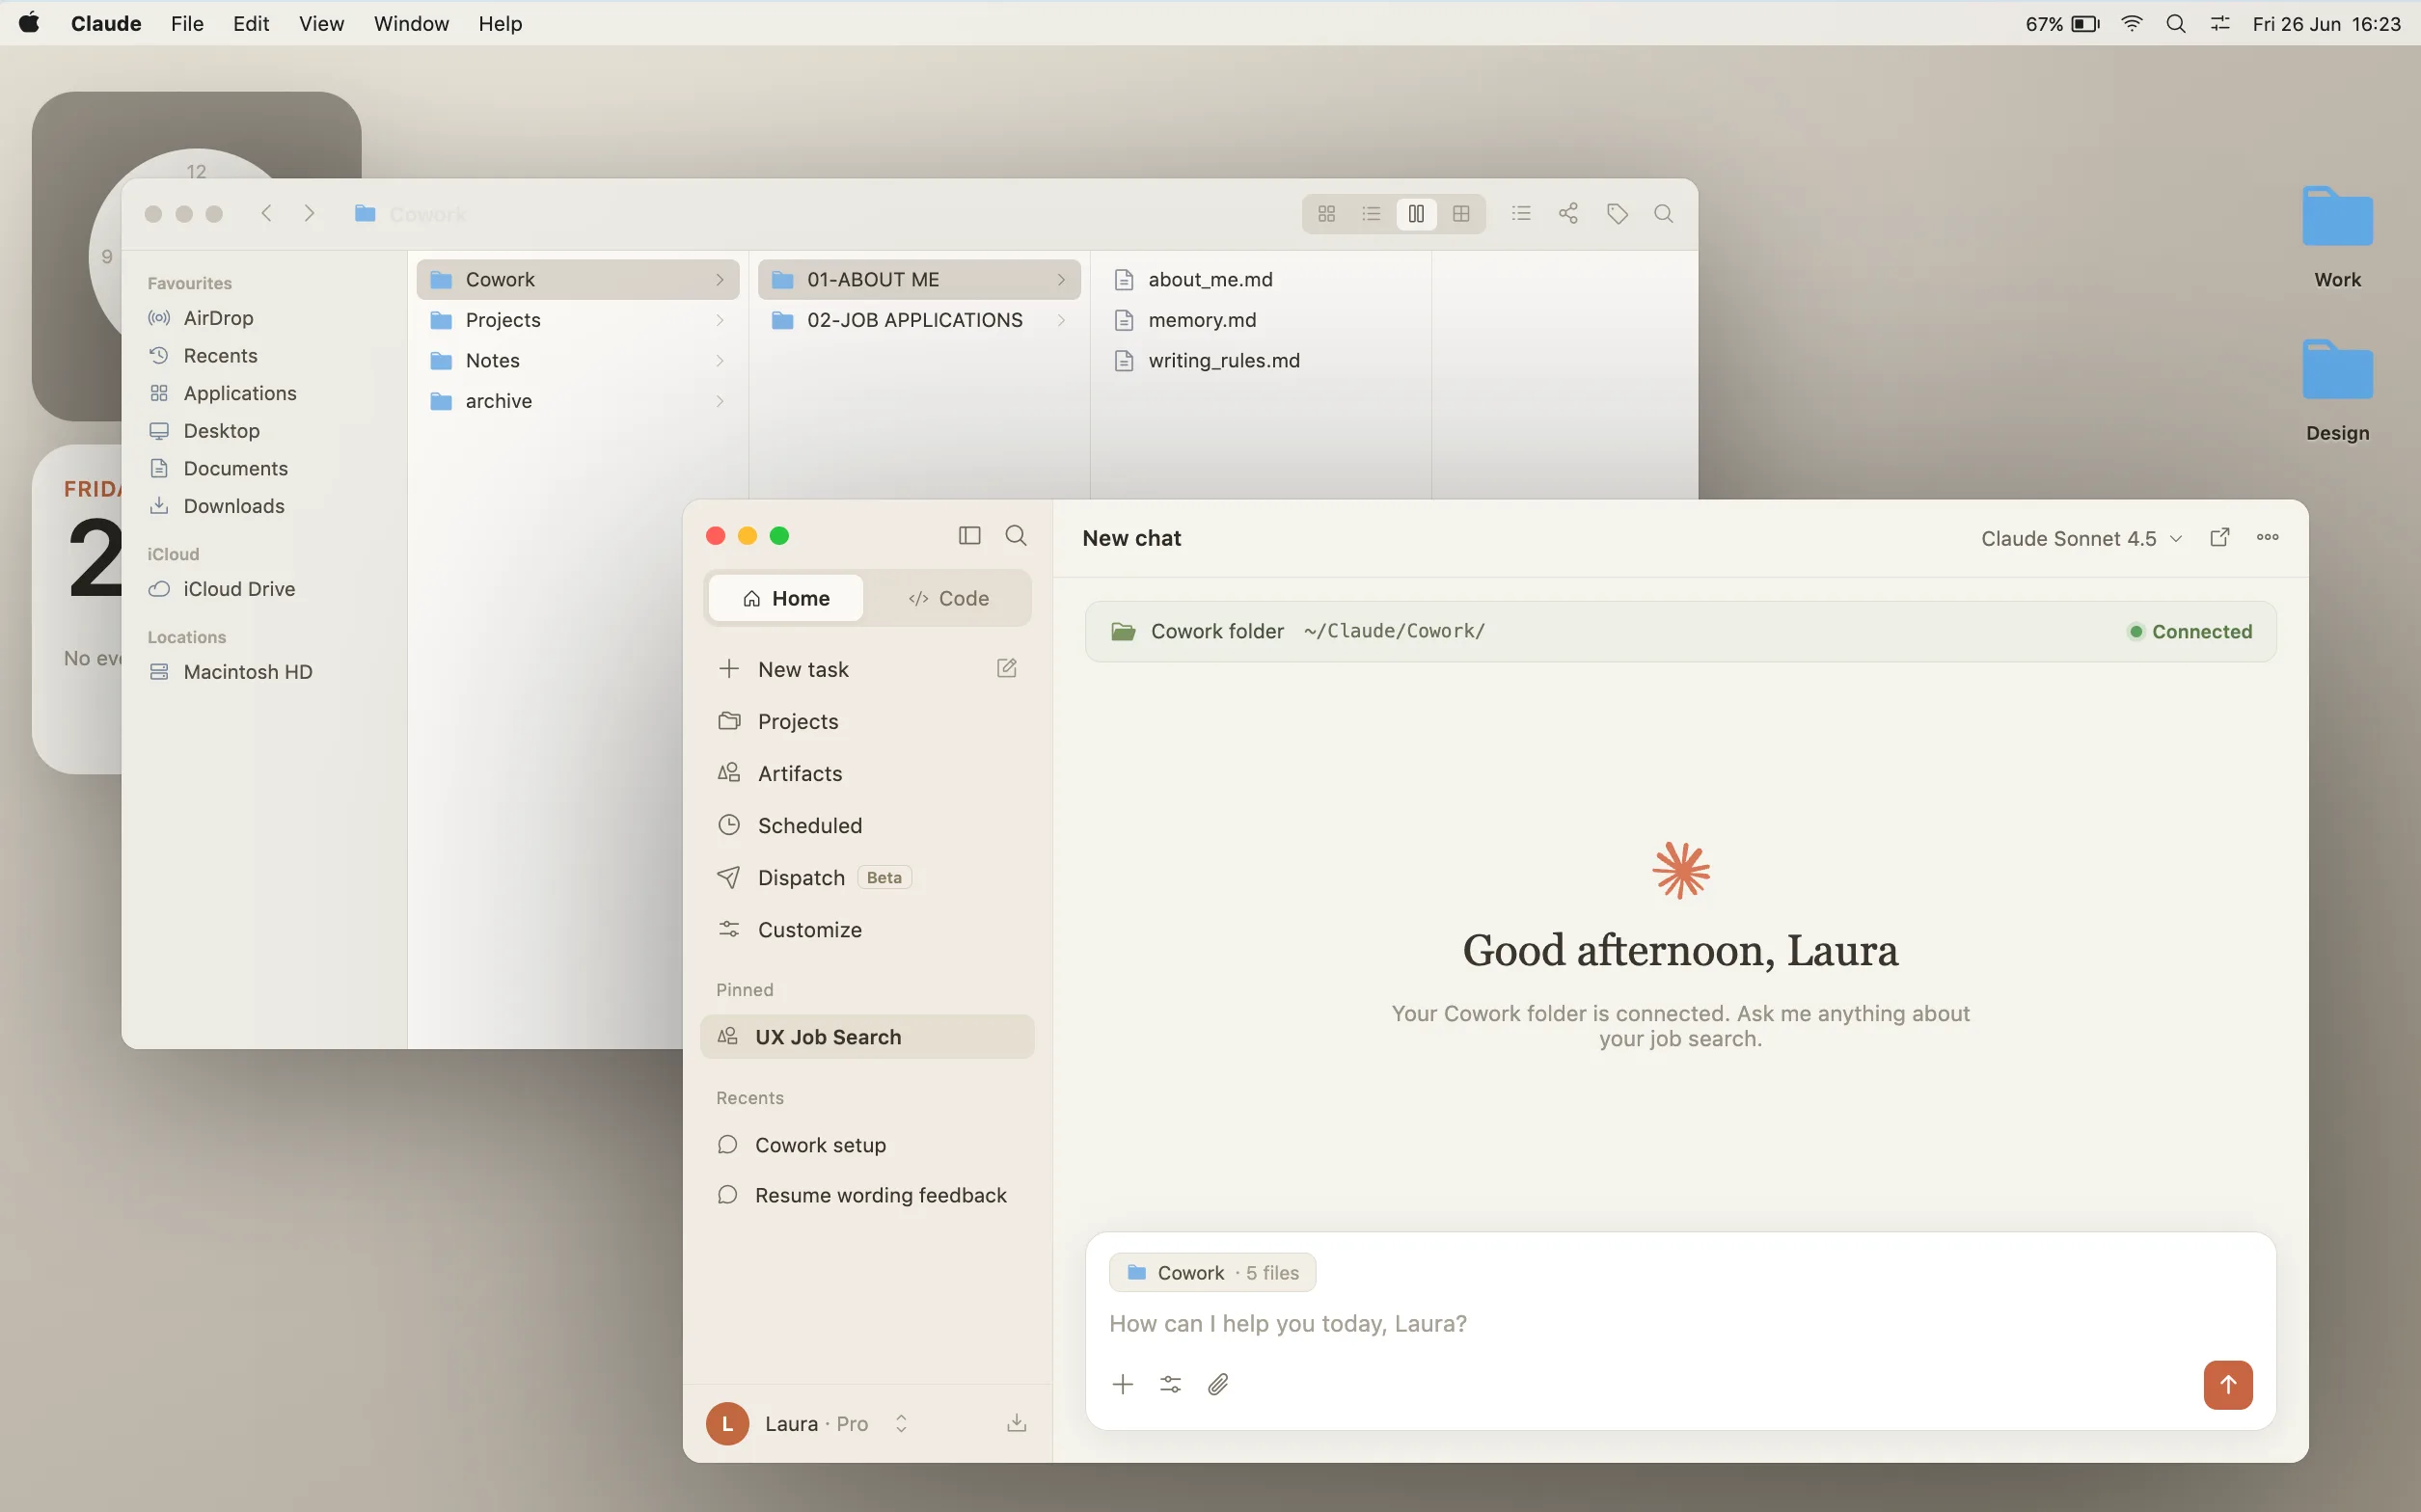Screen dimensions: 2421x1512
Task: Open Artifacts in Claude sidebar
Action: tap(867, 773)
